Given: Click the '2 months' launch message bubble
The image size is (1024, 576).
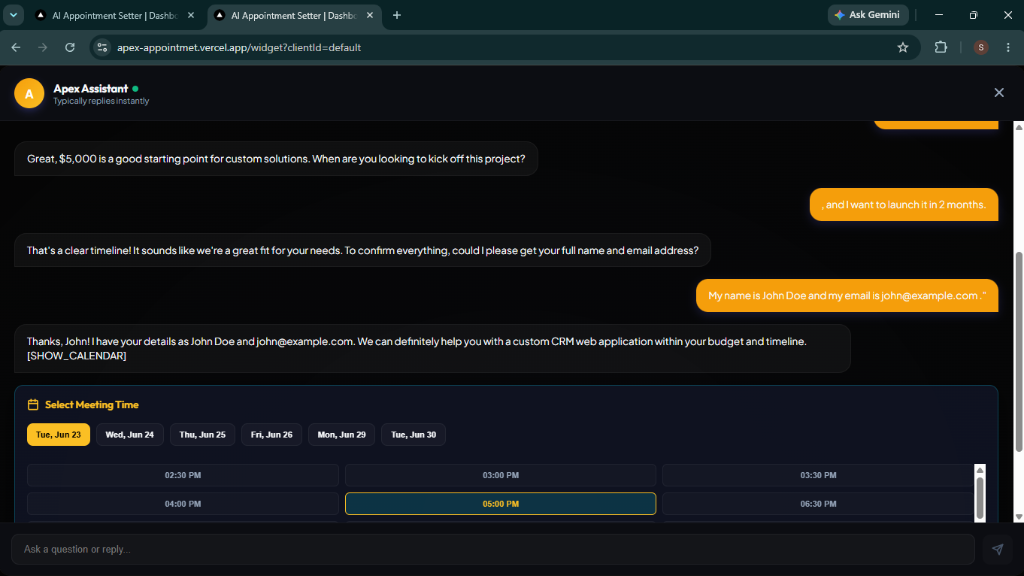Looking at the screenshot, I should click(x=904, y=204).
